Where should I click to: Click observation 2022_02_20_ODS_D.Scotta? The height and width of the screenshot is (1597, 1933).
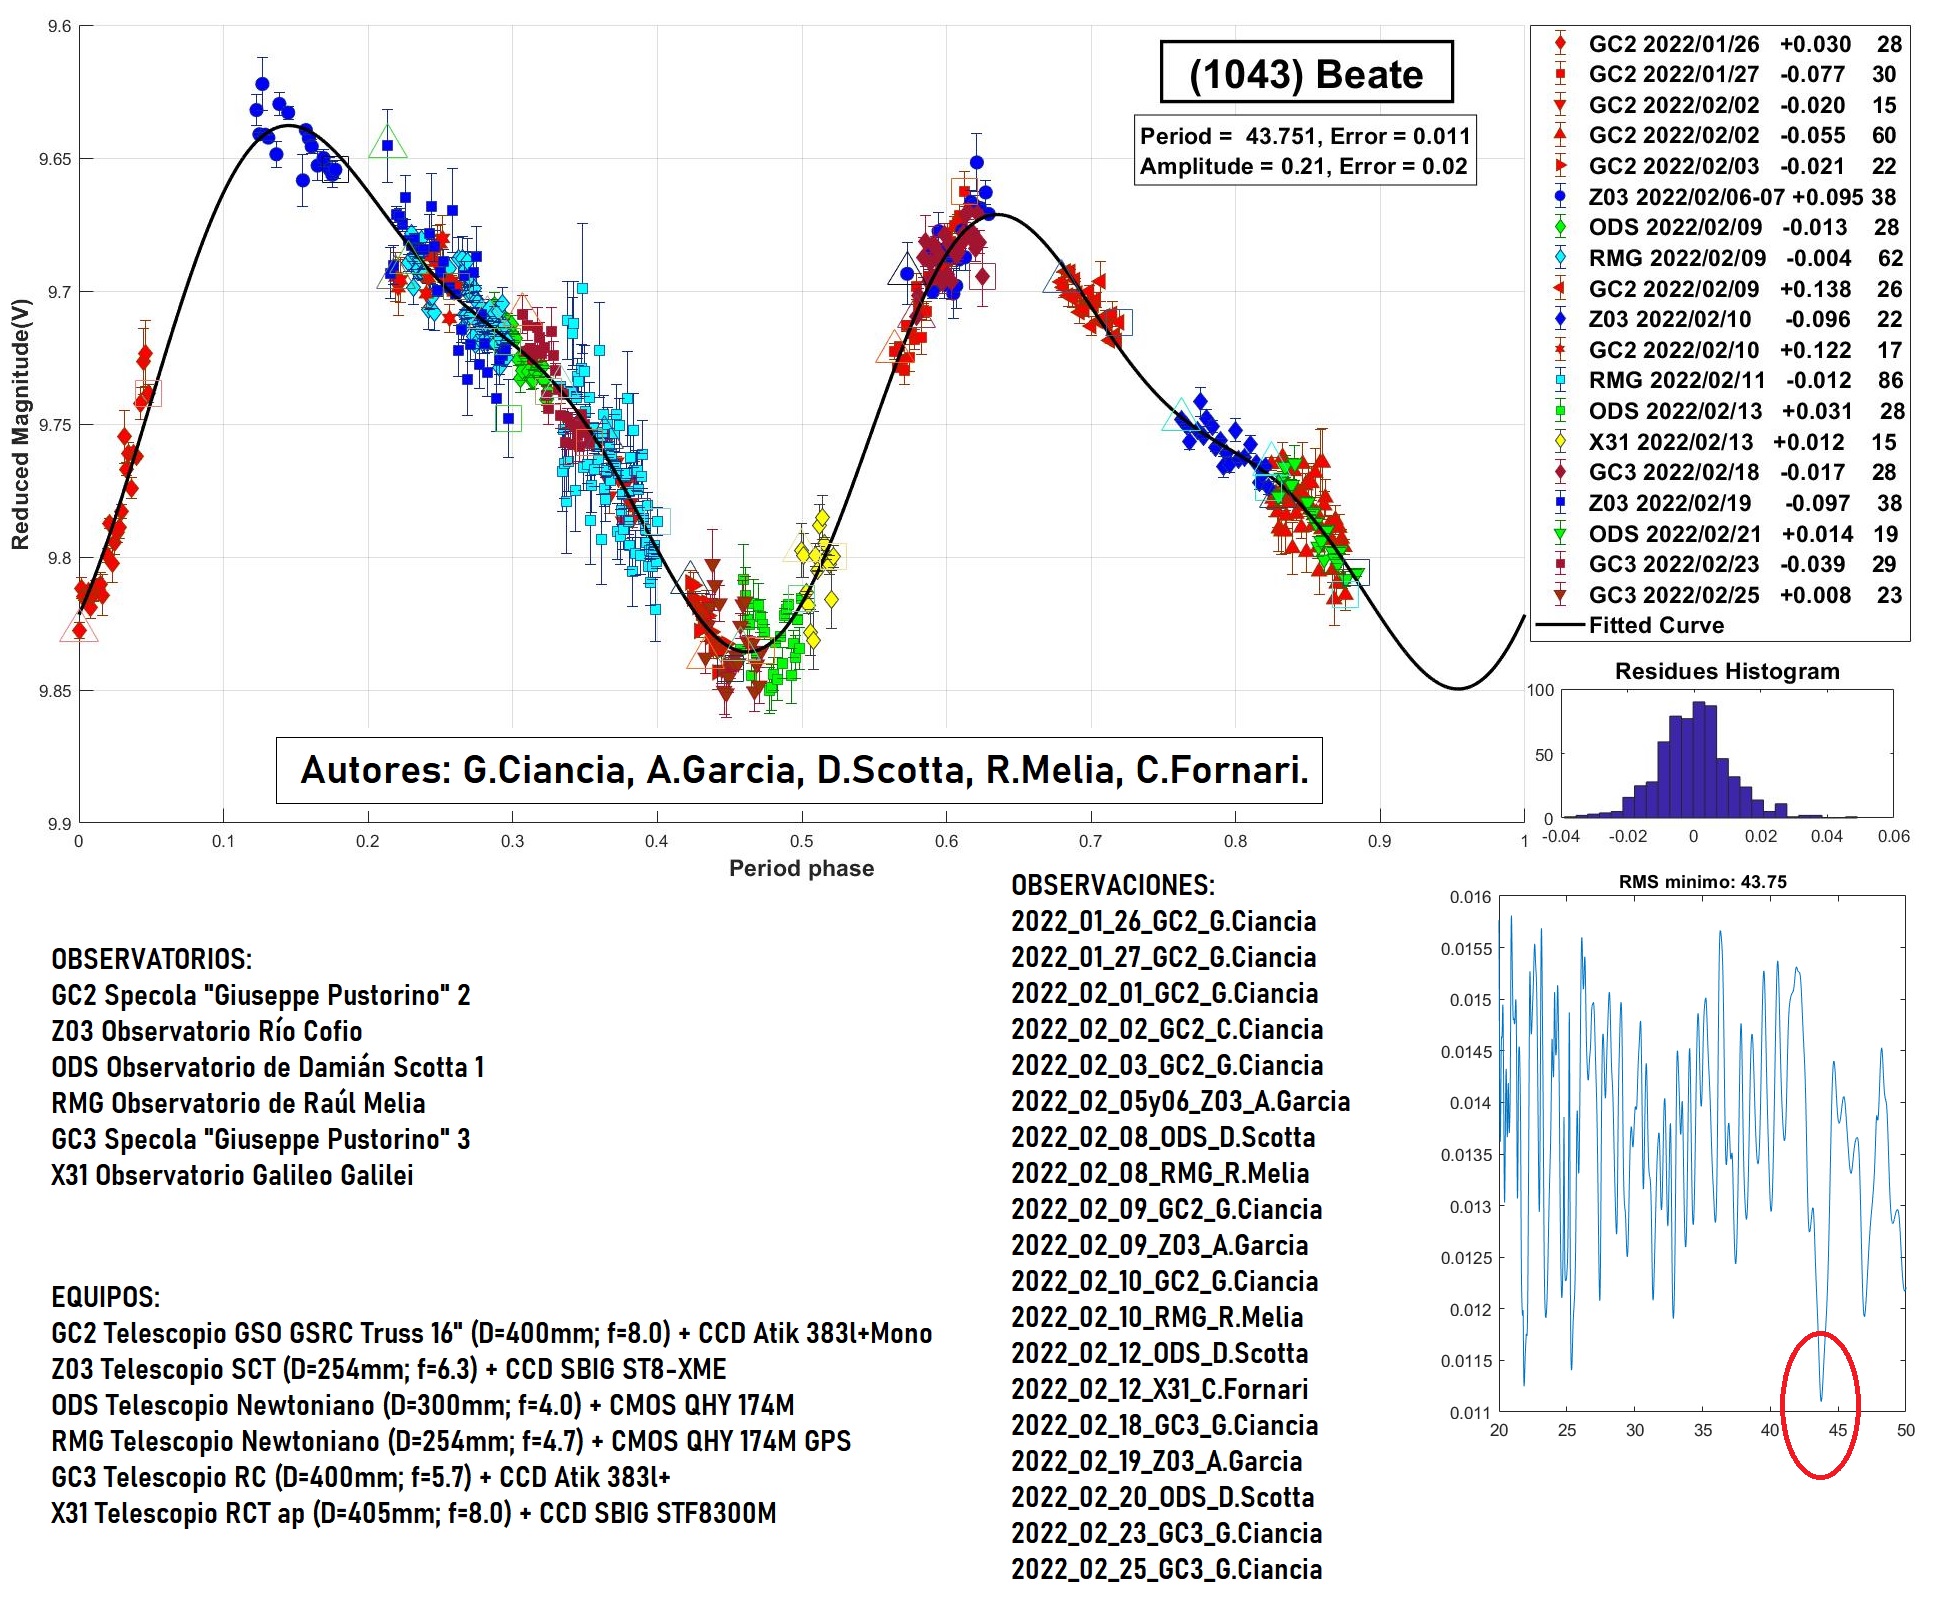point(1162,1498)
